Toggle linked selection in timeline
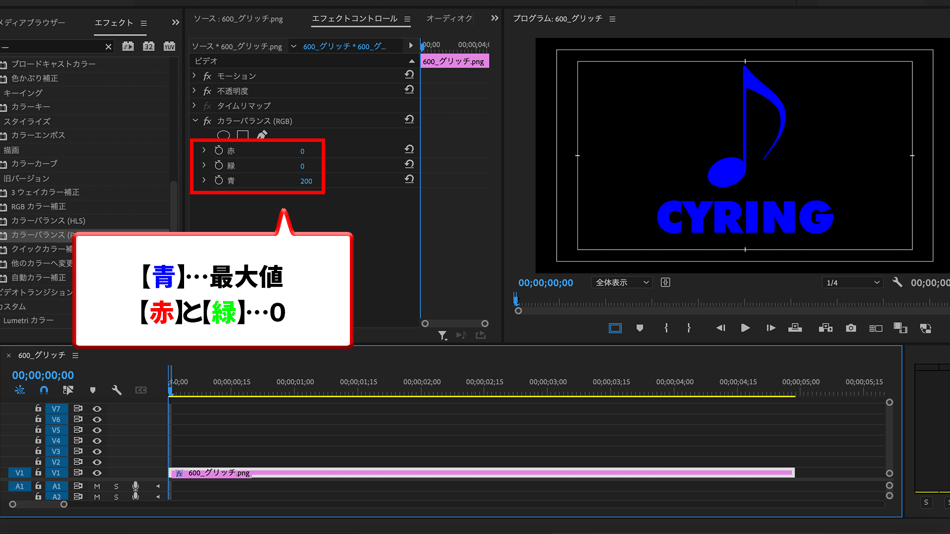Viewport: 950px width, 534px height. pos(68,390)
